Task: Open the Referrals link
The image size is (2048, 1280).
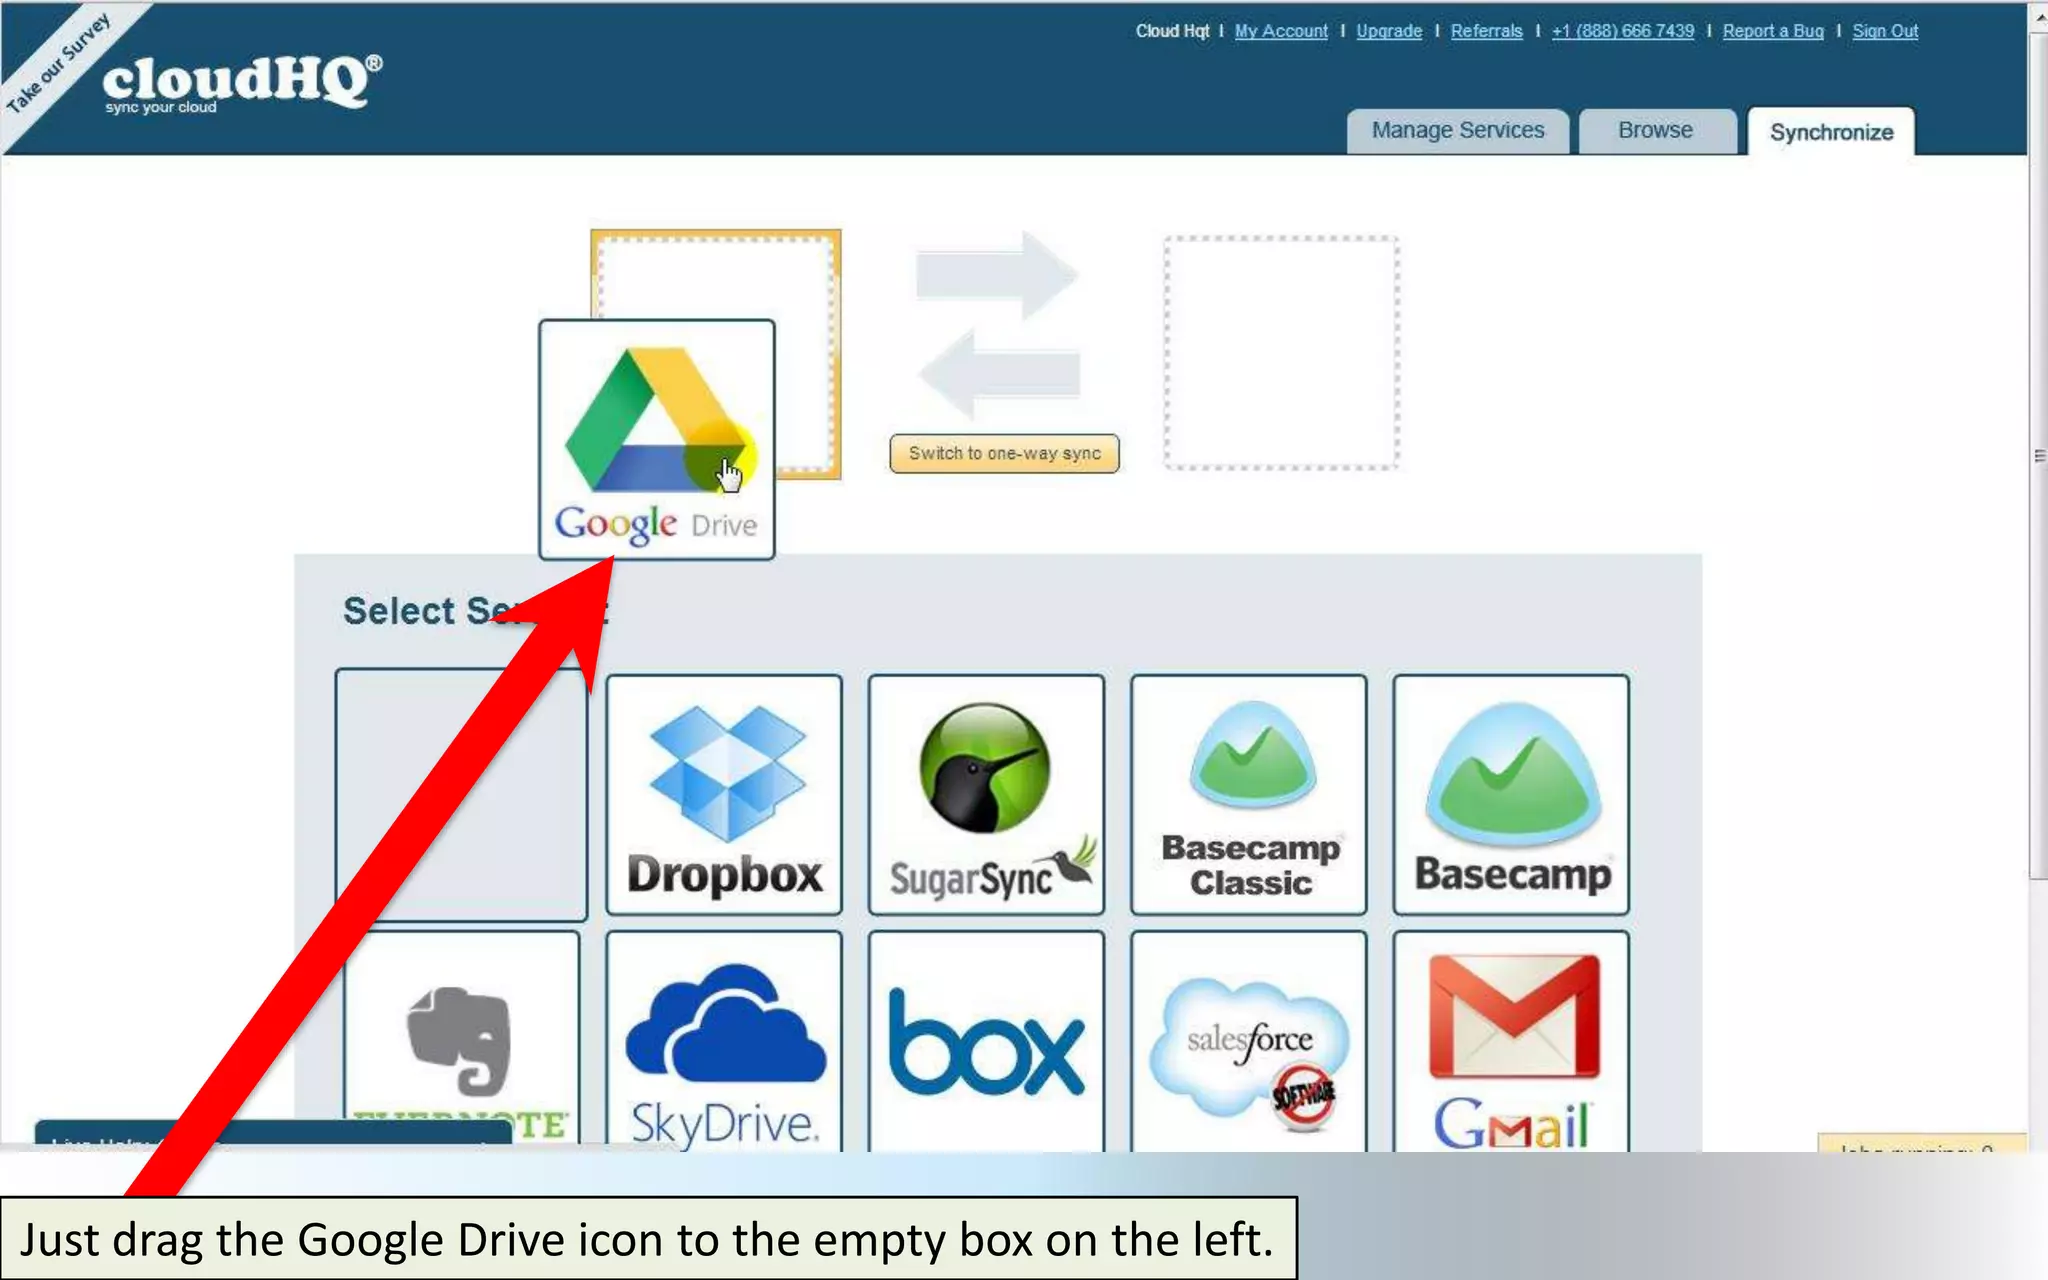Action: click(x=1486, y=31)
